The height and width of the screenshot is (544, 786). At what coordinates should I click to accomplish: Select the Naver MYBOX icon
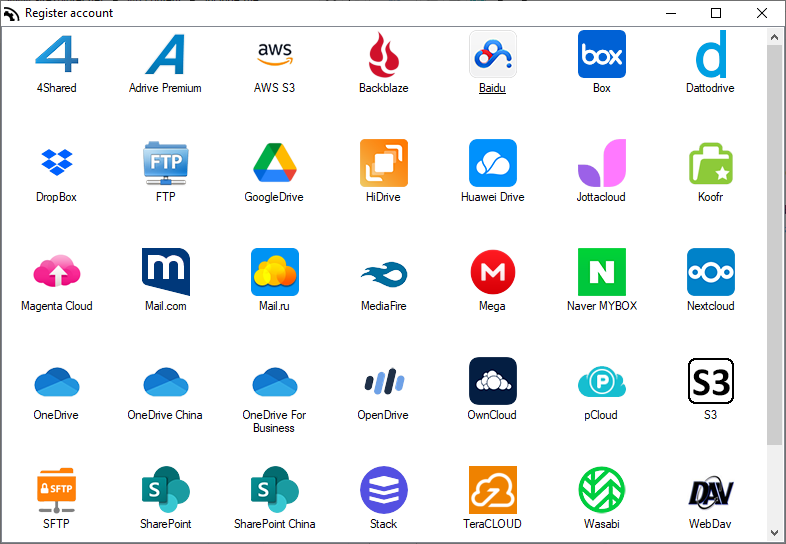coord(602,272)
